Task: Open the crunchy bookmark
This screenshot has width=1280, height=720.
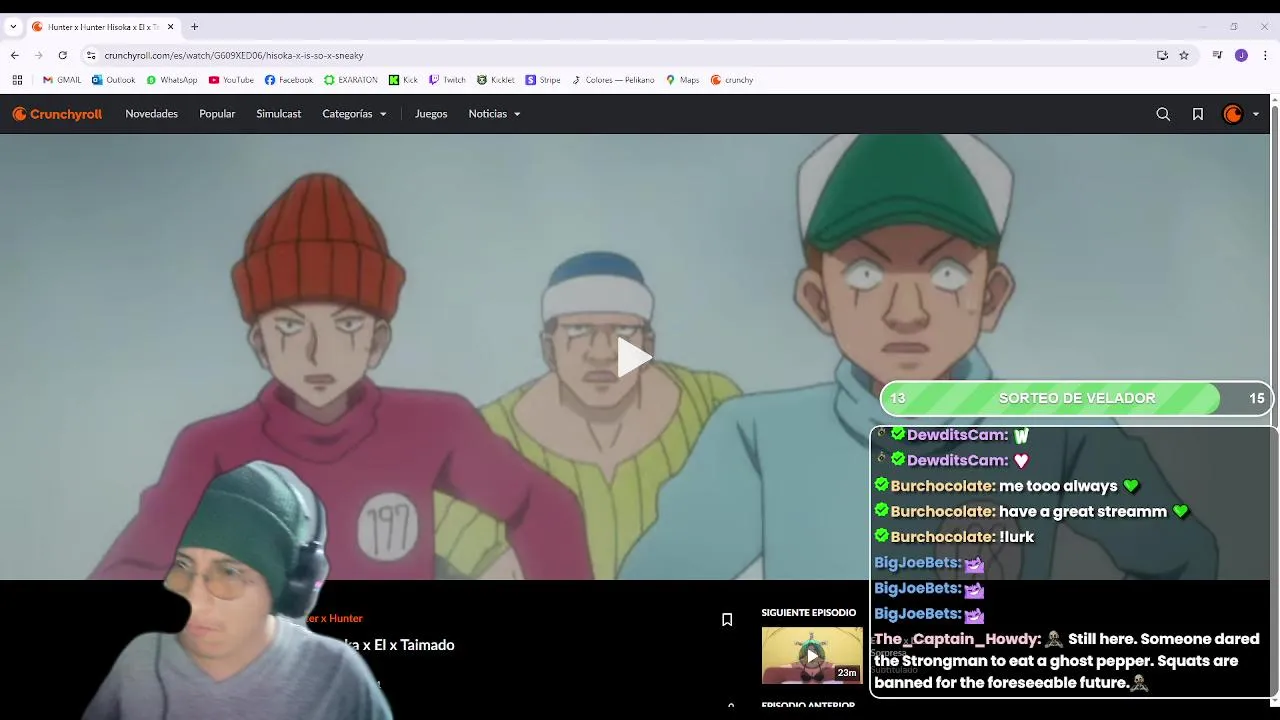Action: 732,80
